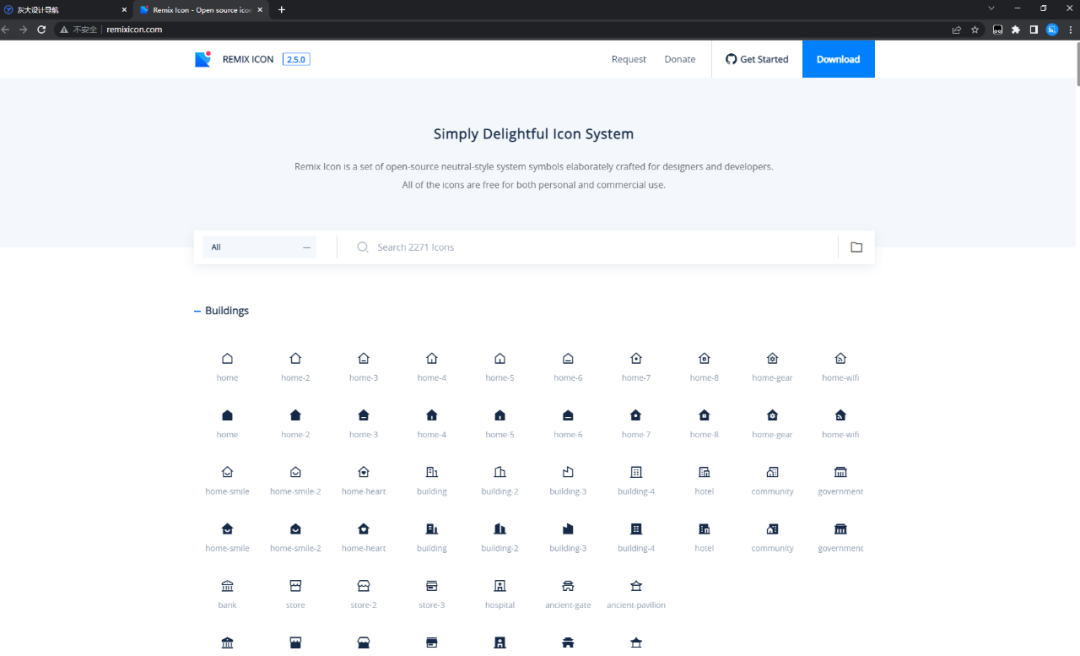1080x656 pixels.
Task: Reload the current page
Action: pyautogui.click(x=41, y=30)
